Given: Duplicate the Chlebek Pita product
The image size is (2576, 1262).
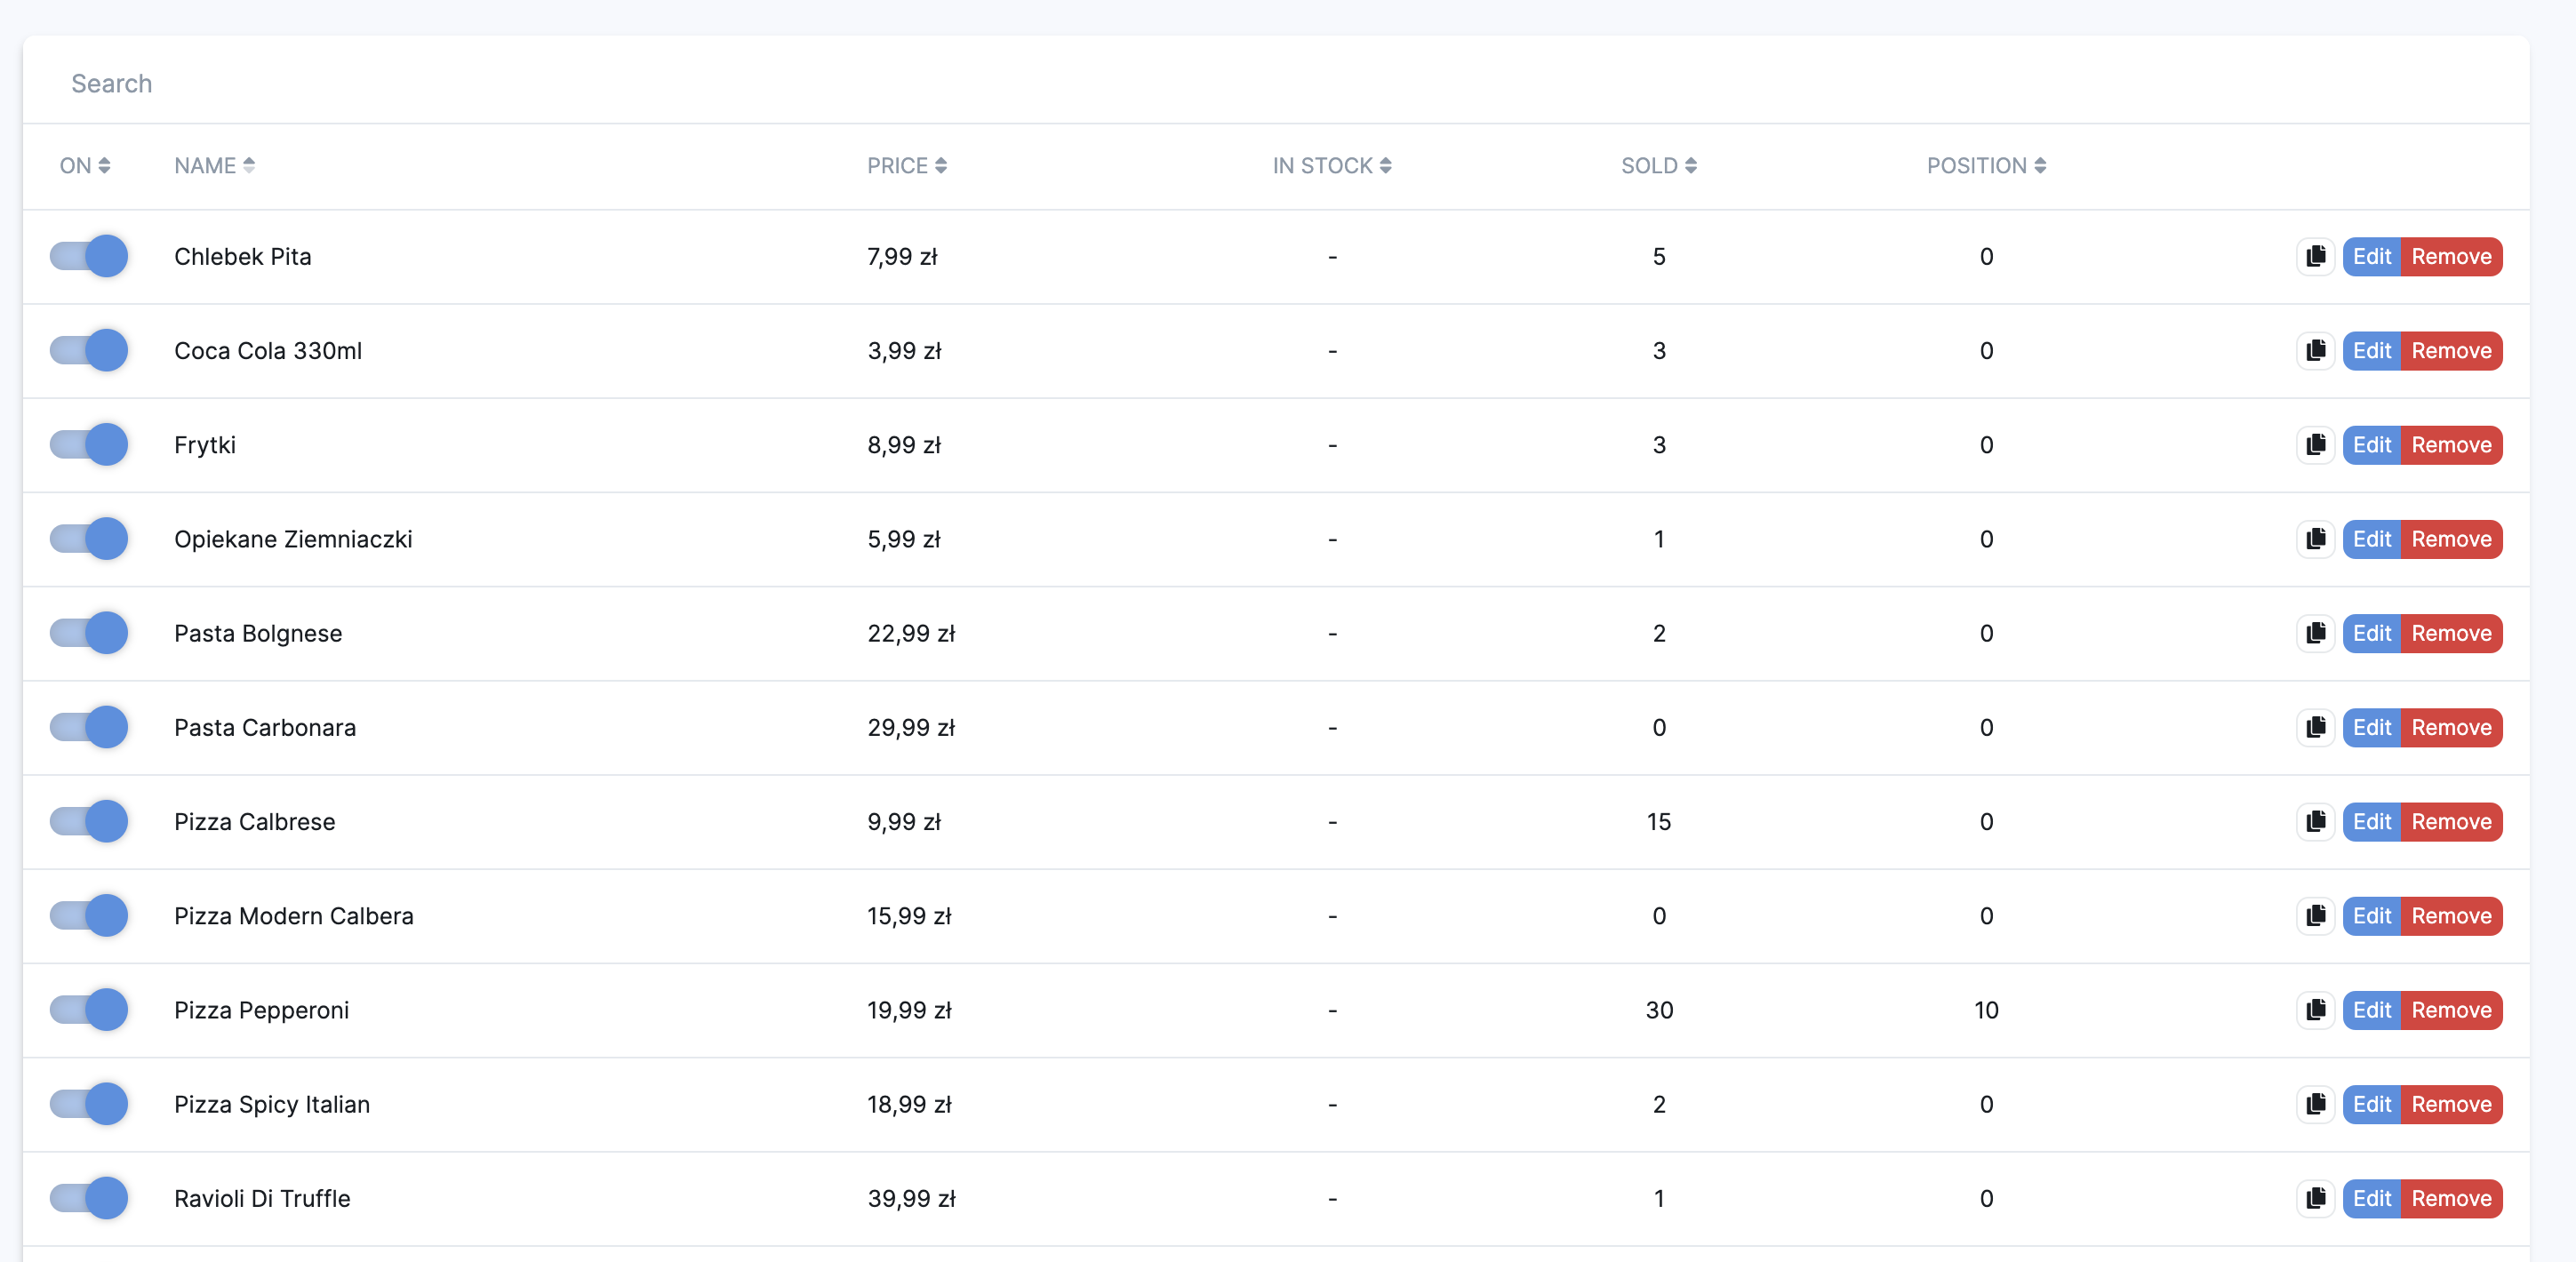Looking at the screenshot, I should coord(2315,257).
